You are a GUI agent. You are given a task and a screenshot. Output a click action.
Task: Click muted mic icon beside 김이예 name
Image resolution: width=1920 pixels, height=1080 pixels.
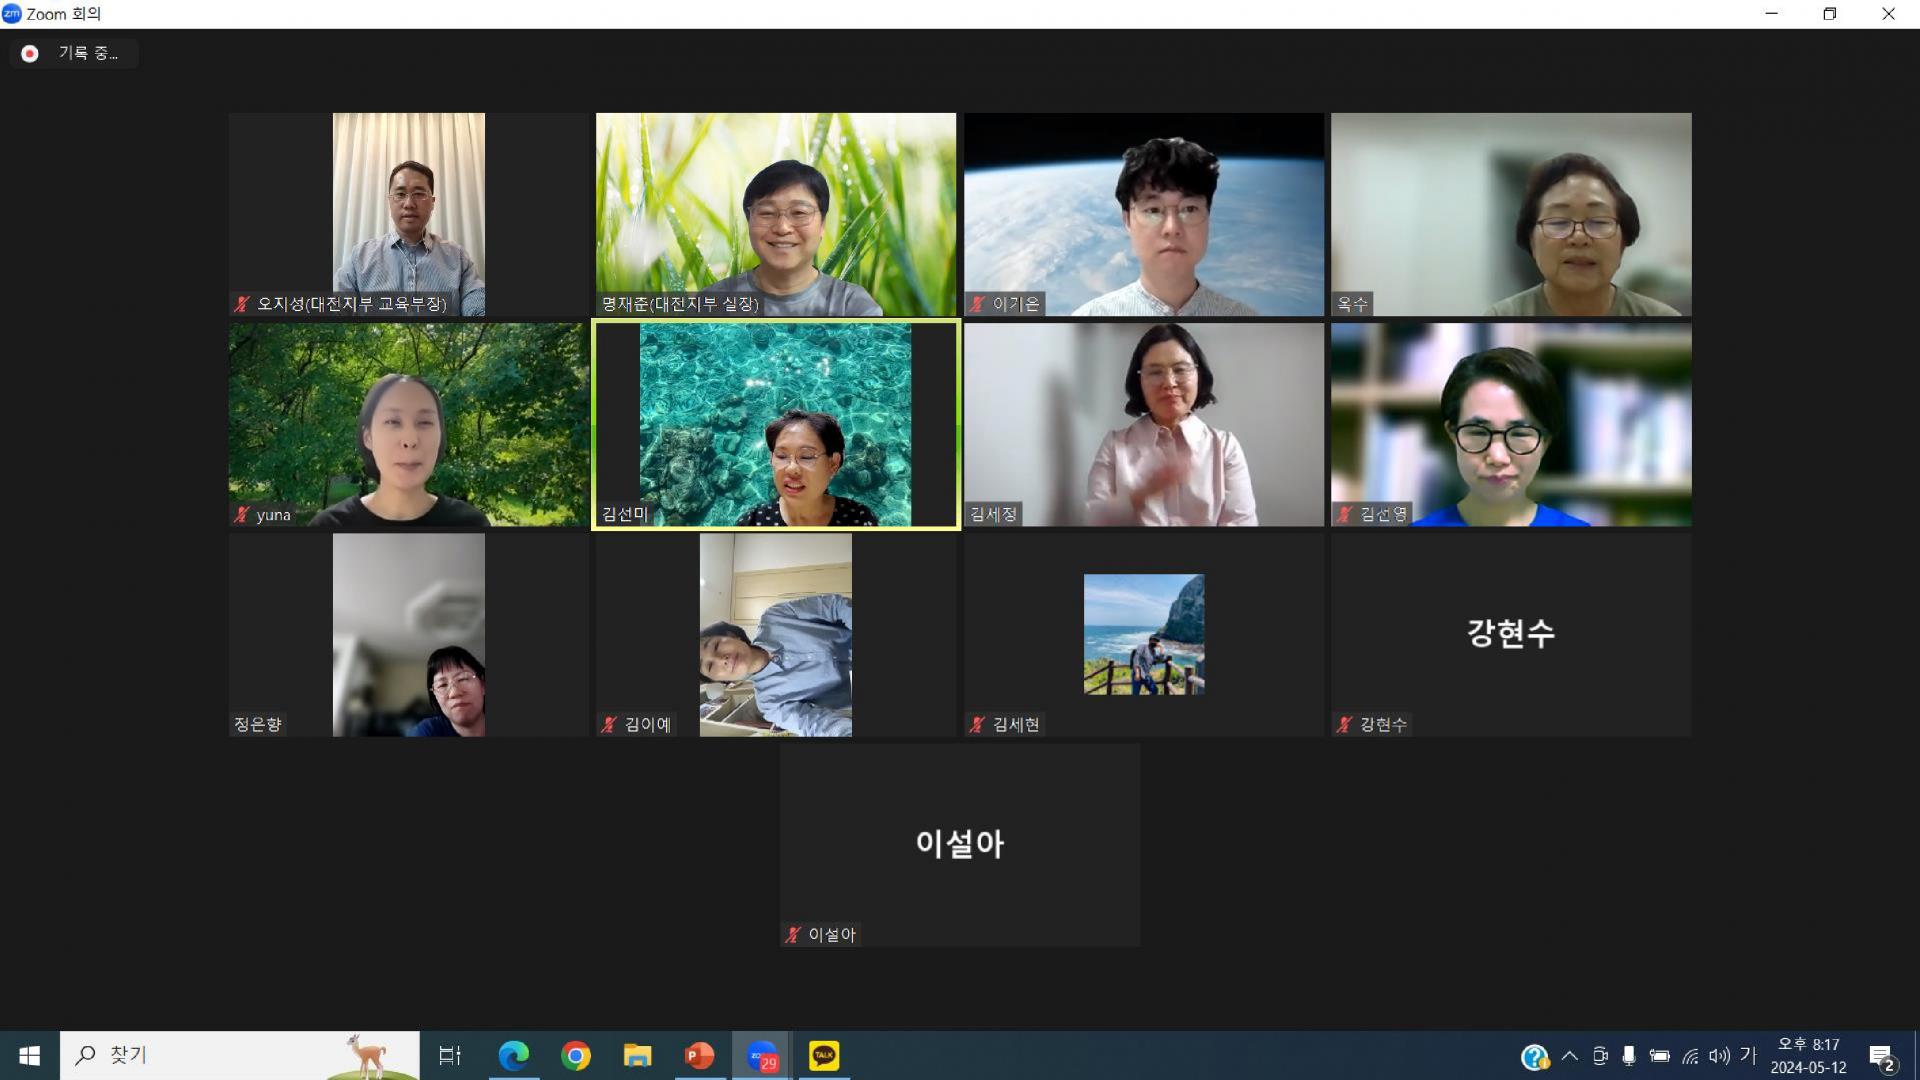[x=610, y=725]
